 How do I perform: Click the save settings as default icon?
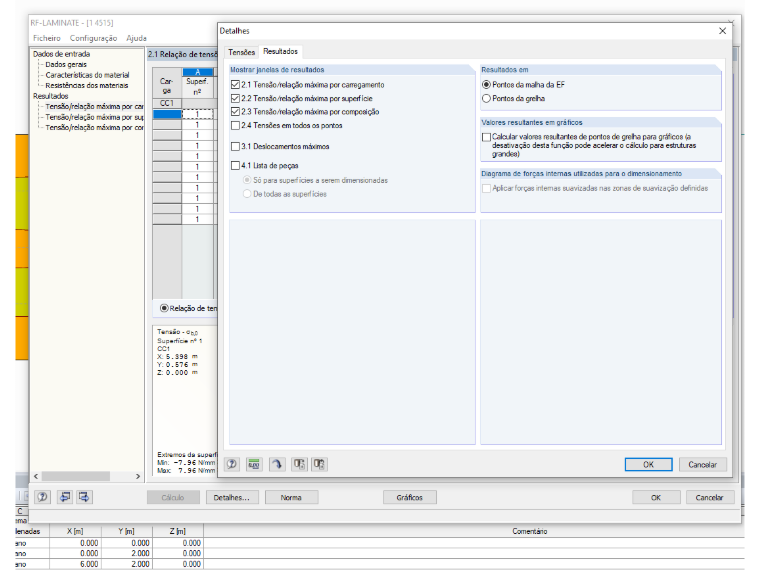tap(319, 464)
